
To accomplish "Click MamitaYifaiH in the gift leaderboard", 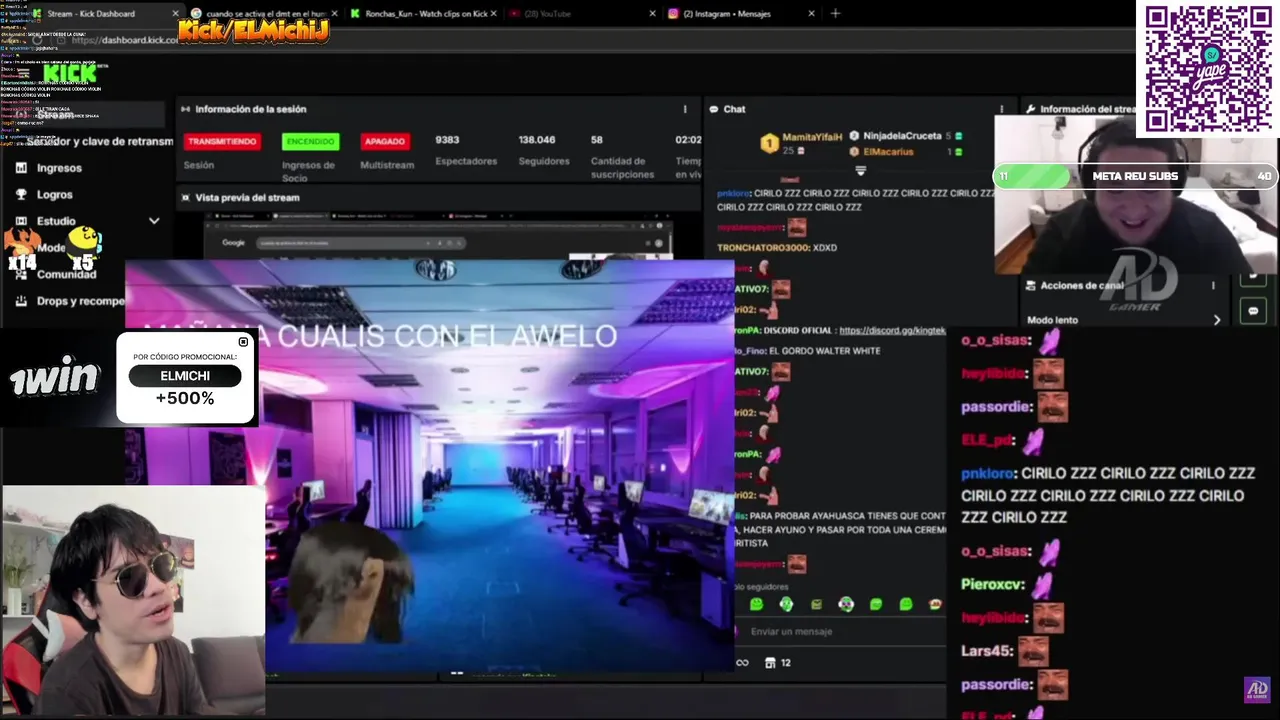I will (x=812, y=136).
